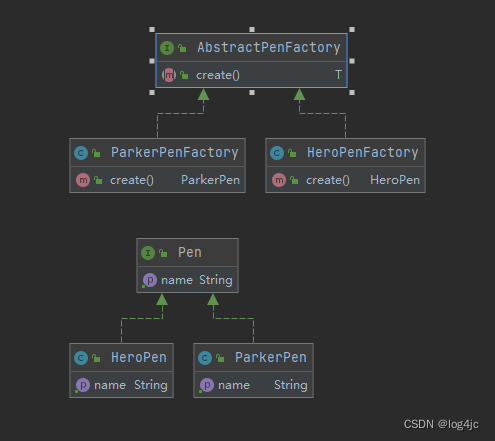This screenshot has height=441, width=495.
Task: Click the class icon of ParkerPenFactory
Action: click(x=81, y=153)
